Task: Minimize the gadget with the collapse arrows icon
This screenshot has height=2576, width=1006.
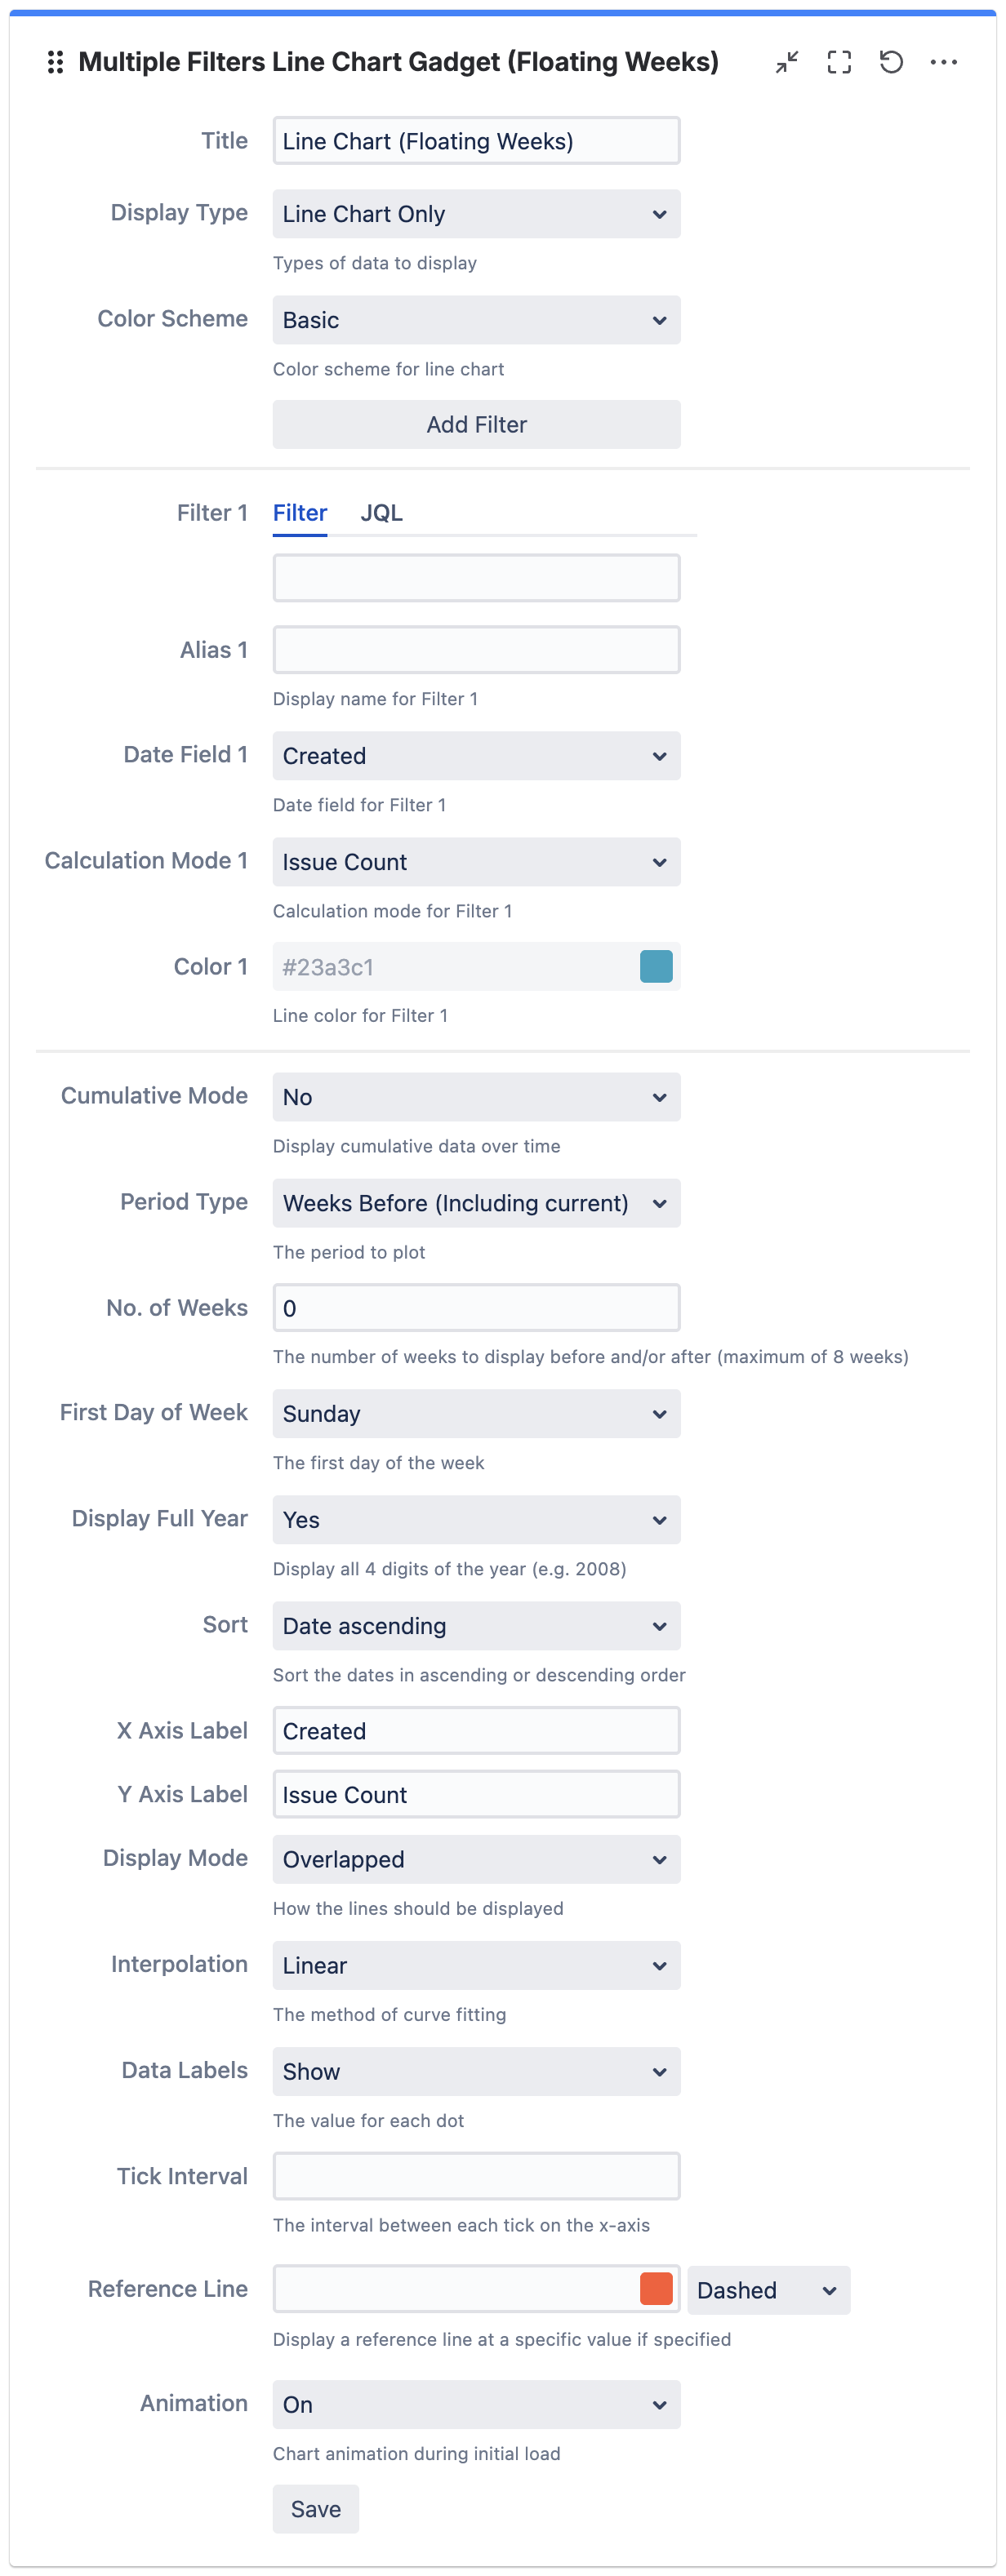Action: pos(787,62)
